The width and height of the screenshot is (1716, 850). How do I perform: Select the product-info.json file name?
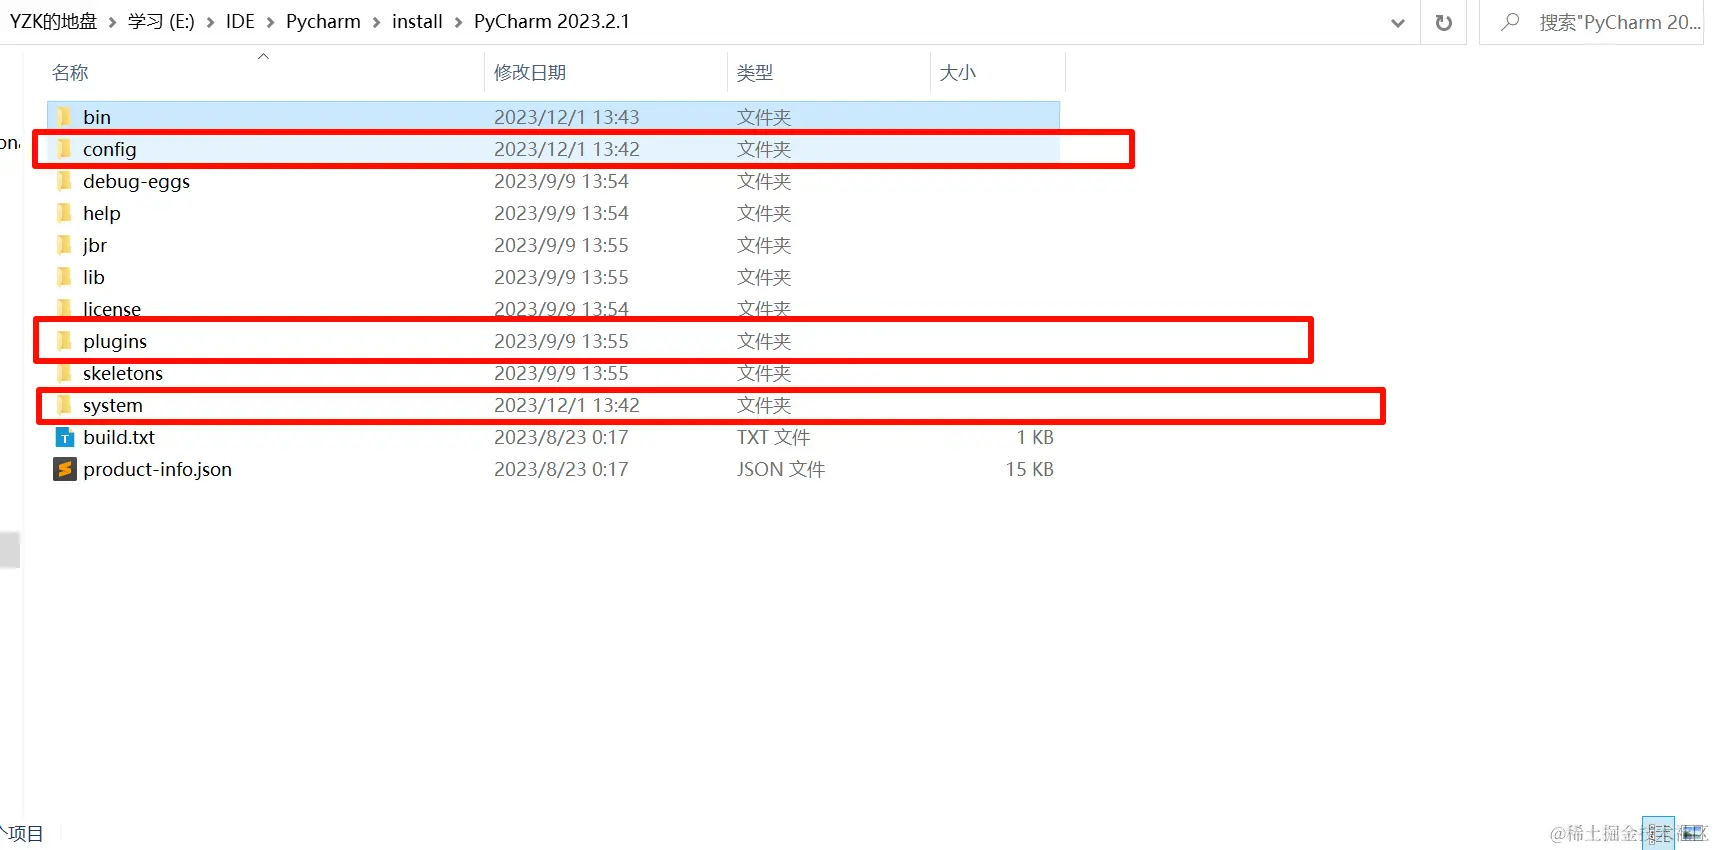point(157,469)
